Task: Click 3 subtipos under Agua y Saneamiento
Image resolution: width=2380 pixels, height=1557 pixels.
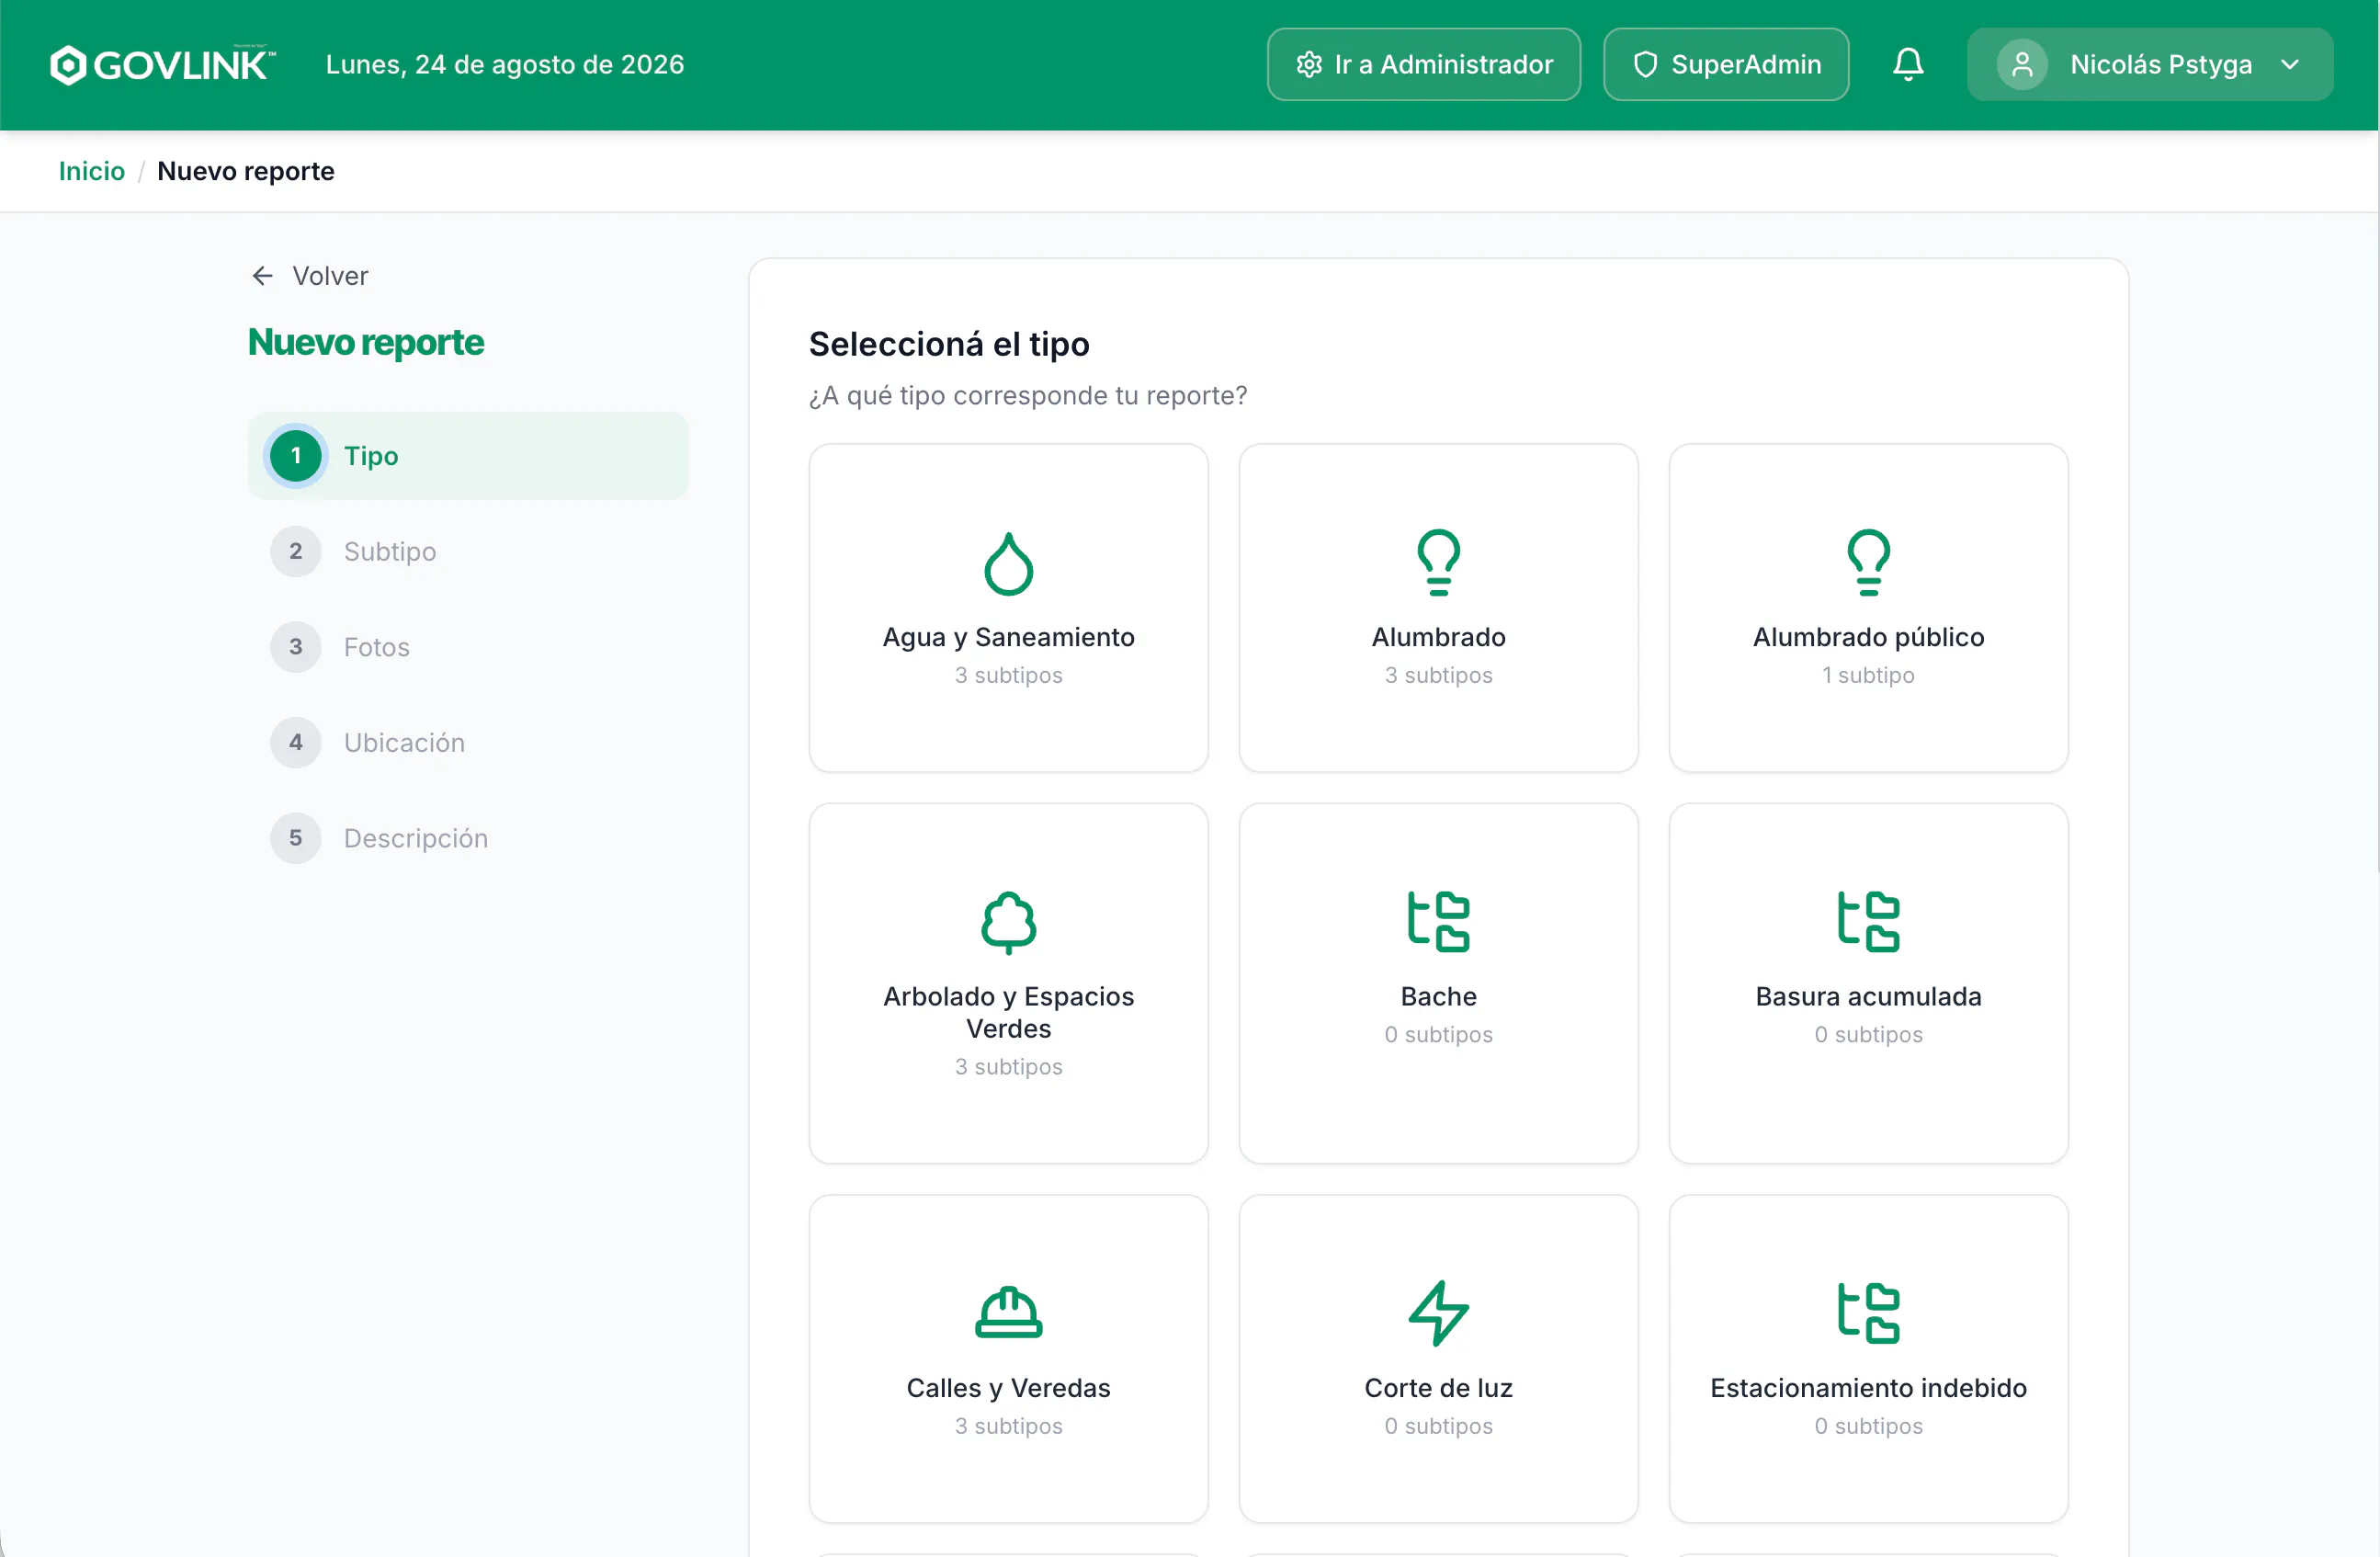Action: click(1008, 675)
